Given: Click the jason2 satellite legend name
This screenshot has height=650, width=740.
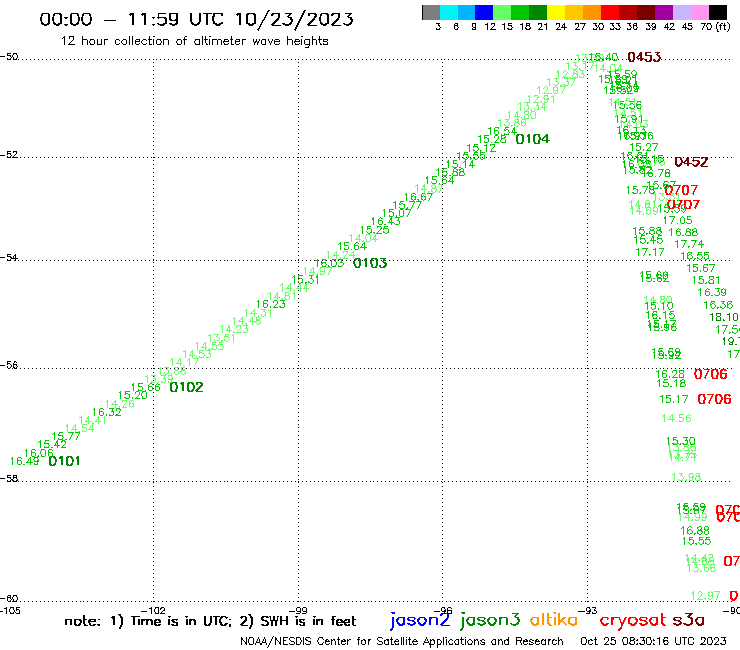Looking at the screenshot, I should pos(420,621).
